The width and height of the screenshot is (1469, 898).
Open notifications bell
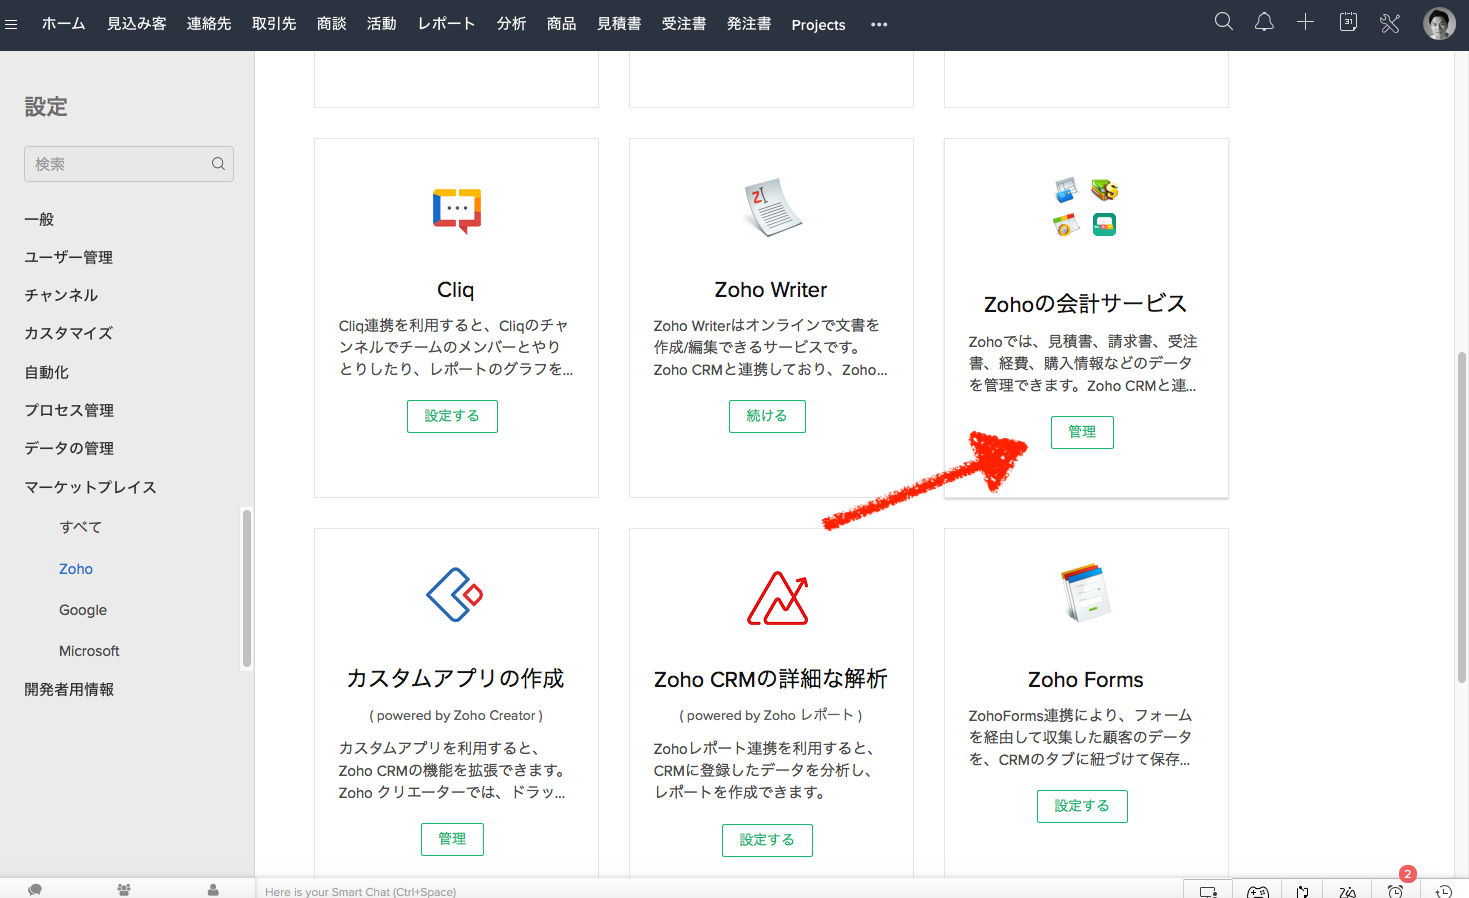(1264, 22)
